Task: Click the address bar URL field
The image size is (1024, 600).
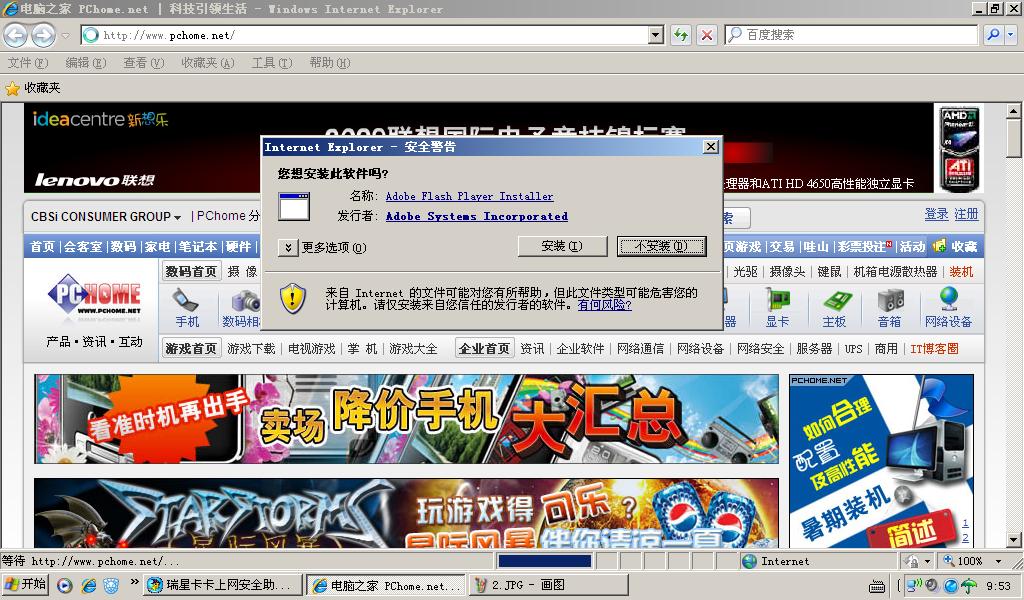Action: [x=364, y=35]
